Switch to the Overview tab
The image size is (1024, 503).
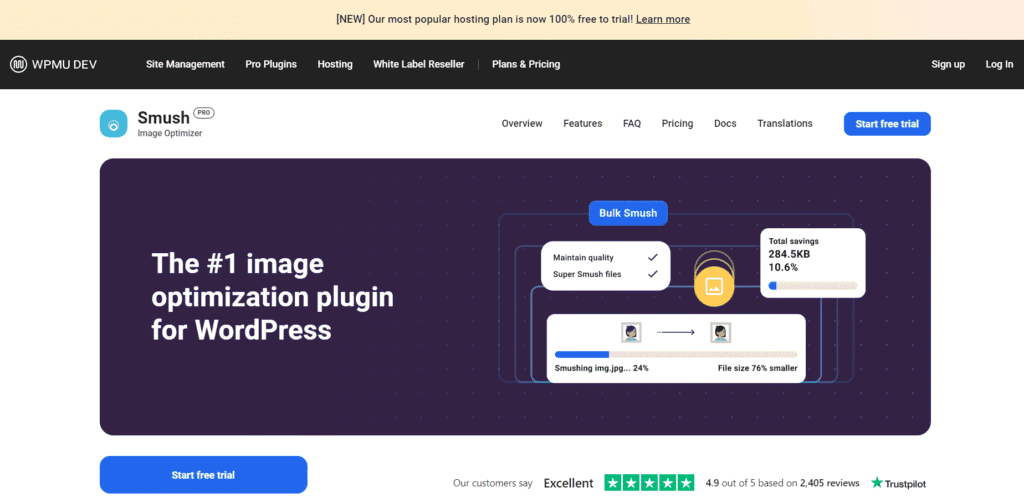tap(522, 123)
